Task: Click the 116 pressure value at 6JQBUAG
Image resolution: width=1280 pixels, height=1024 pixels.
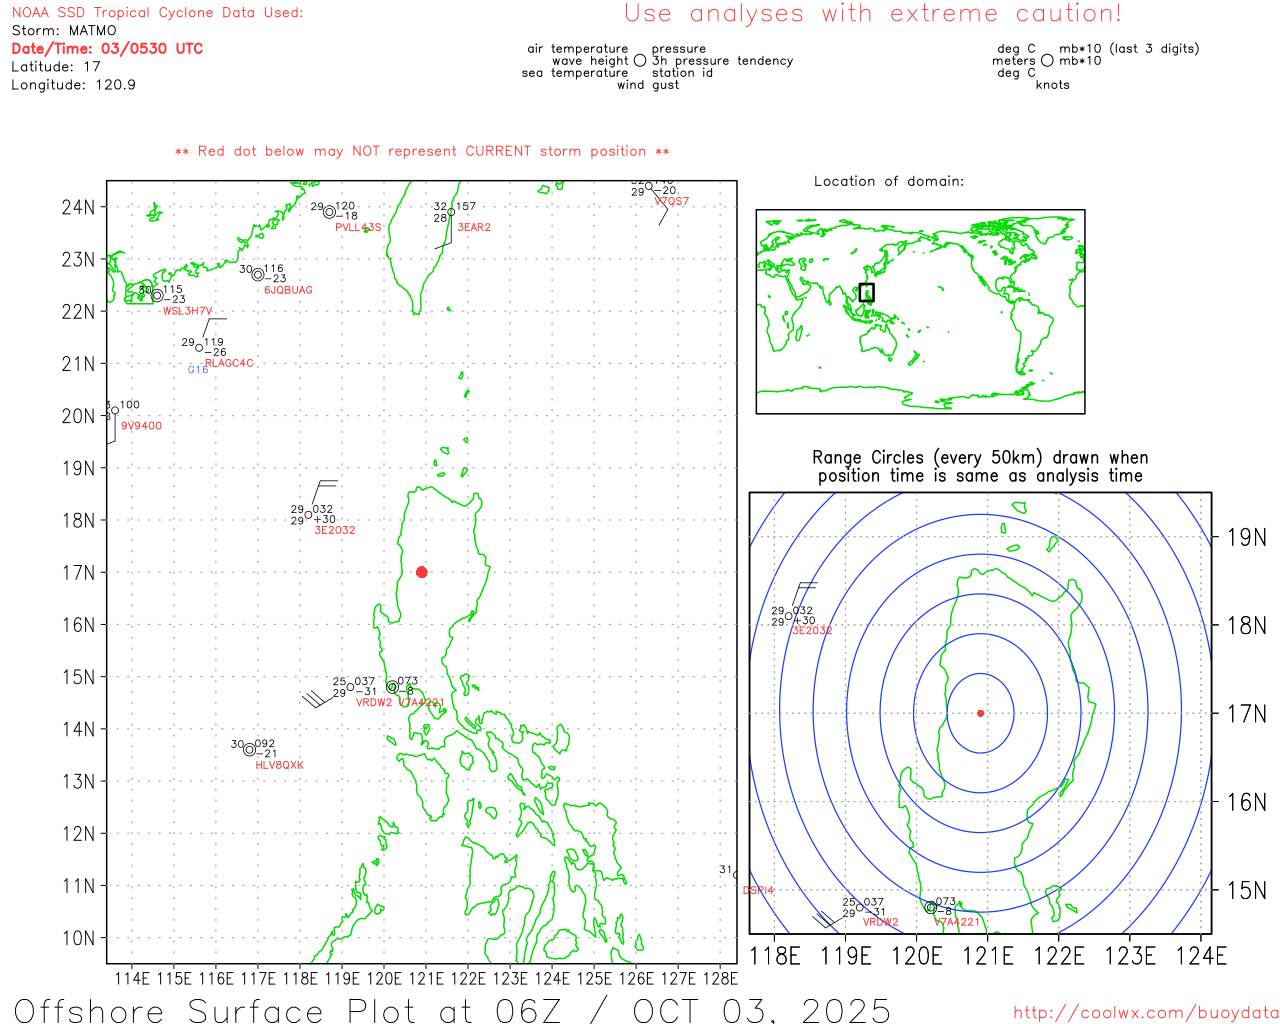Action: click(x=274, y=270)
